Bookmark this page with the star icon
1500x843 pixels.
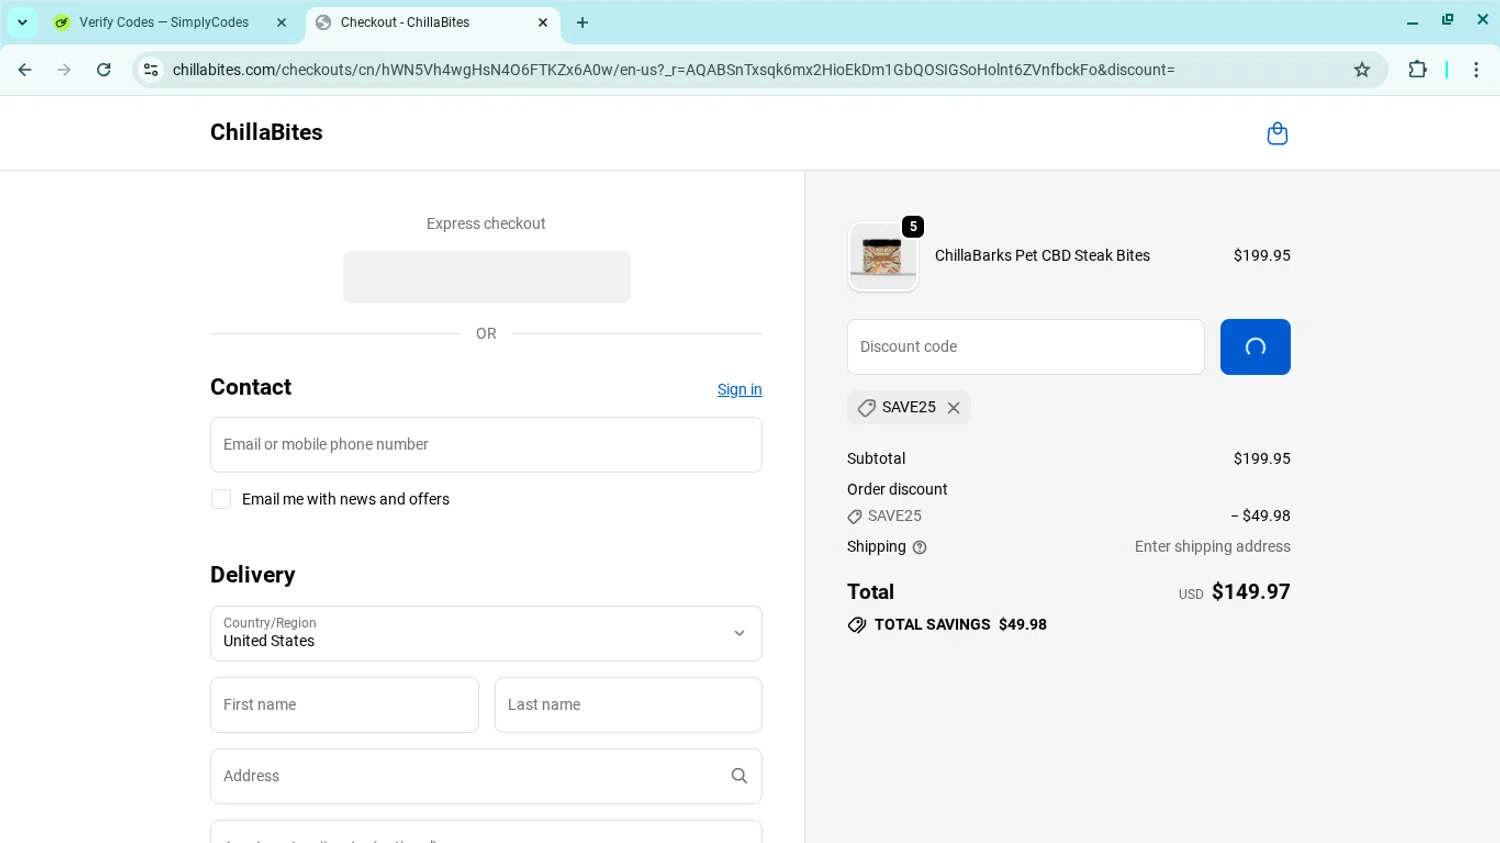point(1361,70)
